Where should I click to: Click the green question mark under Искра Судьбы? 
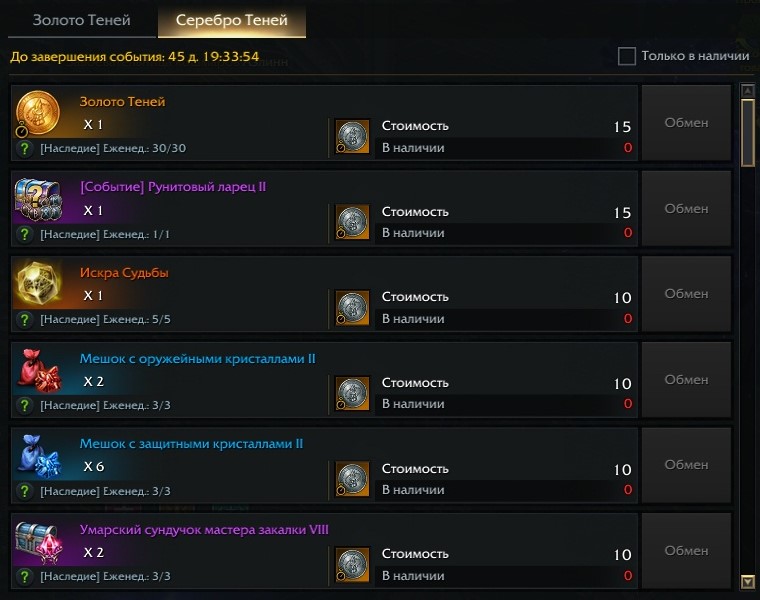tap(25, 320)
